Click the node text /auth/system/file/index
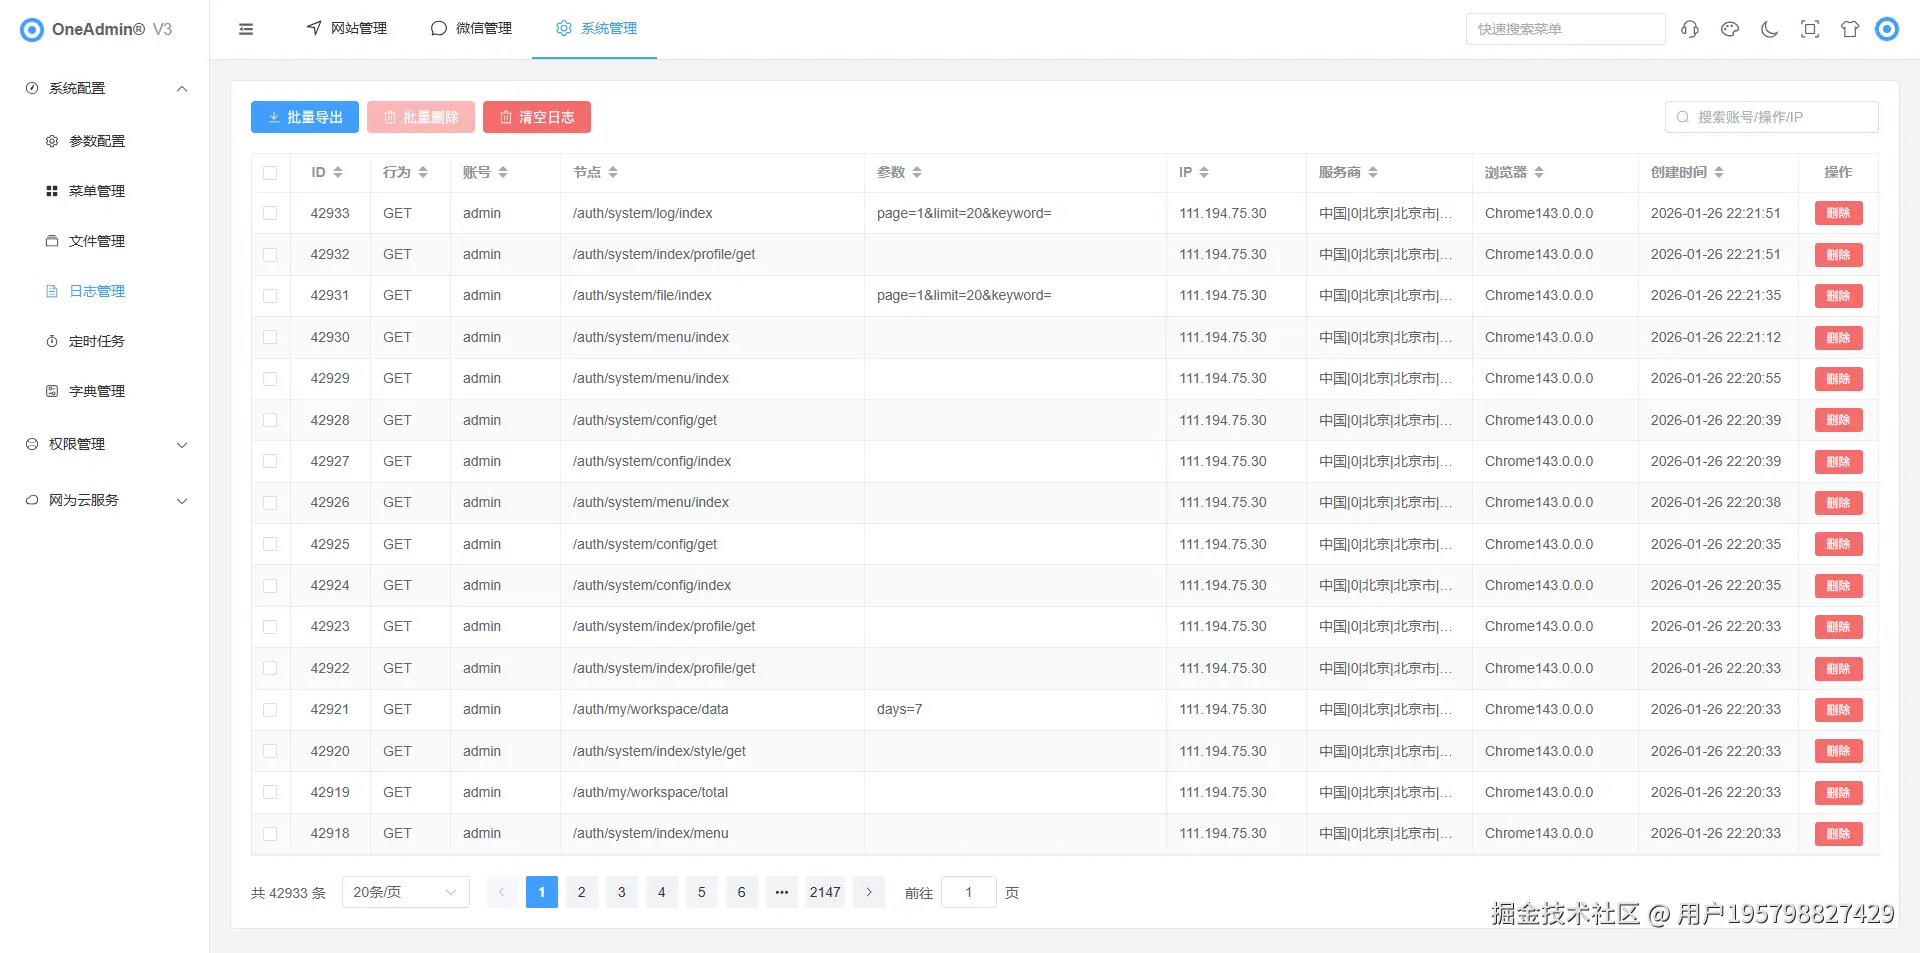This screenshot has height=953, width=1920. pyautogui.click(x=642, y=295)
